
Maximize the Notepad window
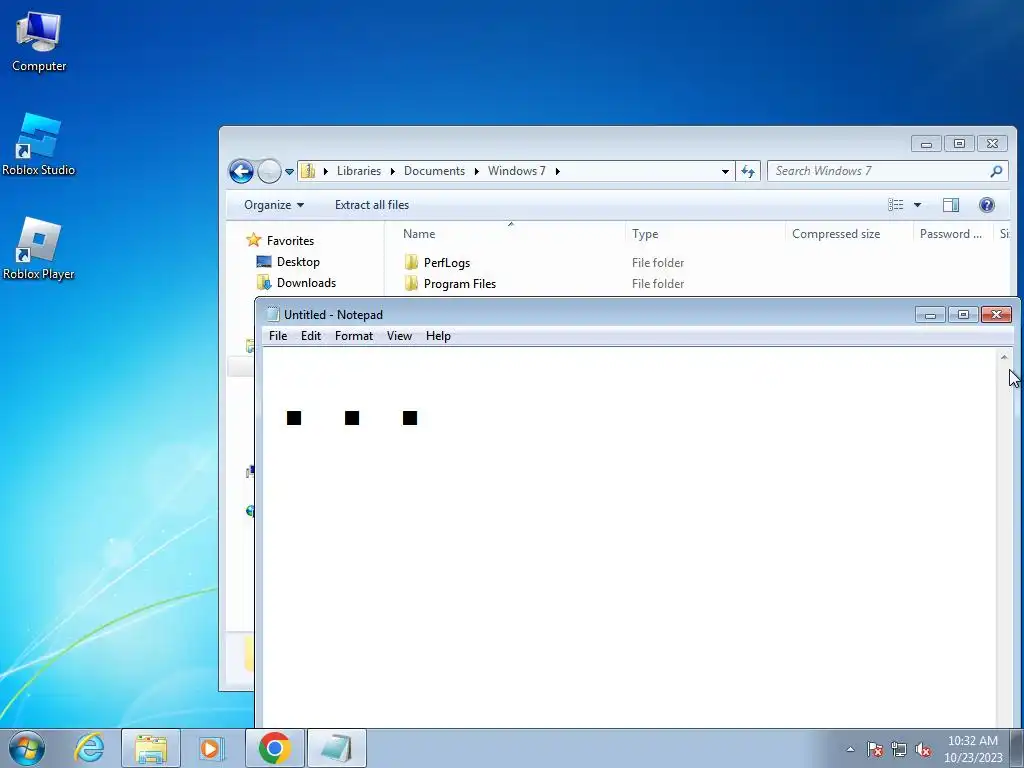pyautogui.click(x=963, y=315)
